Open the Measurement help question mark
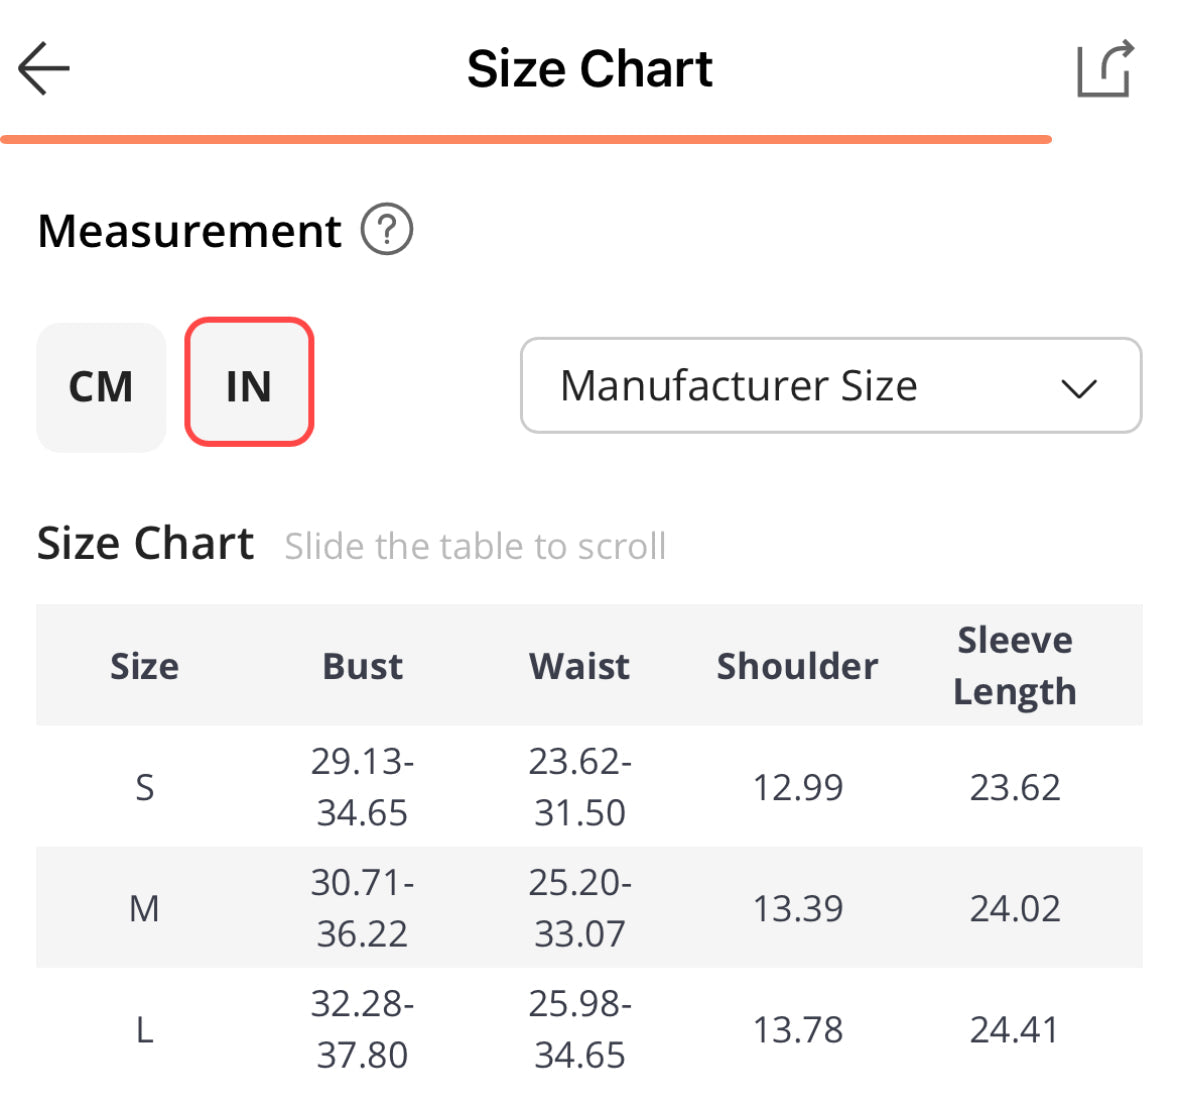Screen dimensions: 1179x1112 click(x=386, y=230)
